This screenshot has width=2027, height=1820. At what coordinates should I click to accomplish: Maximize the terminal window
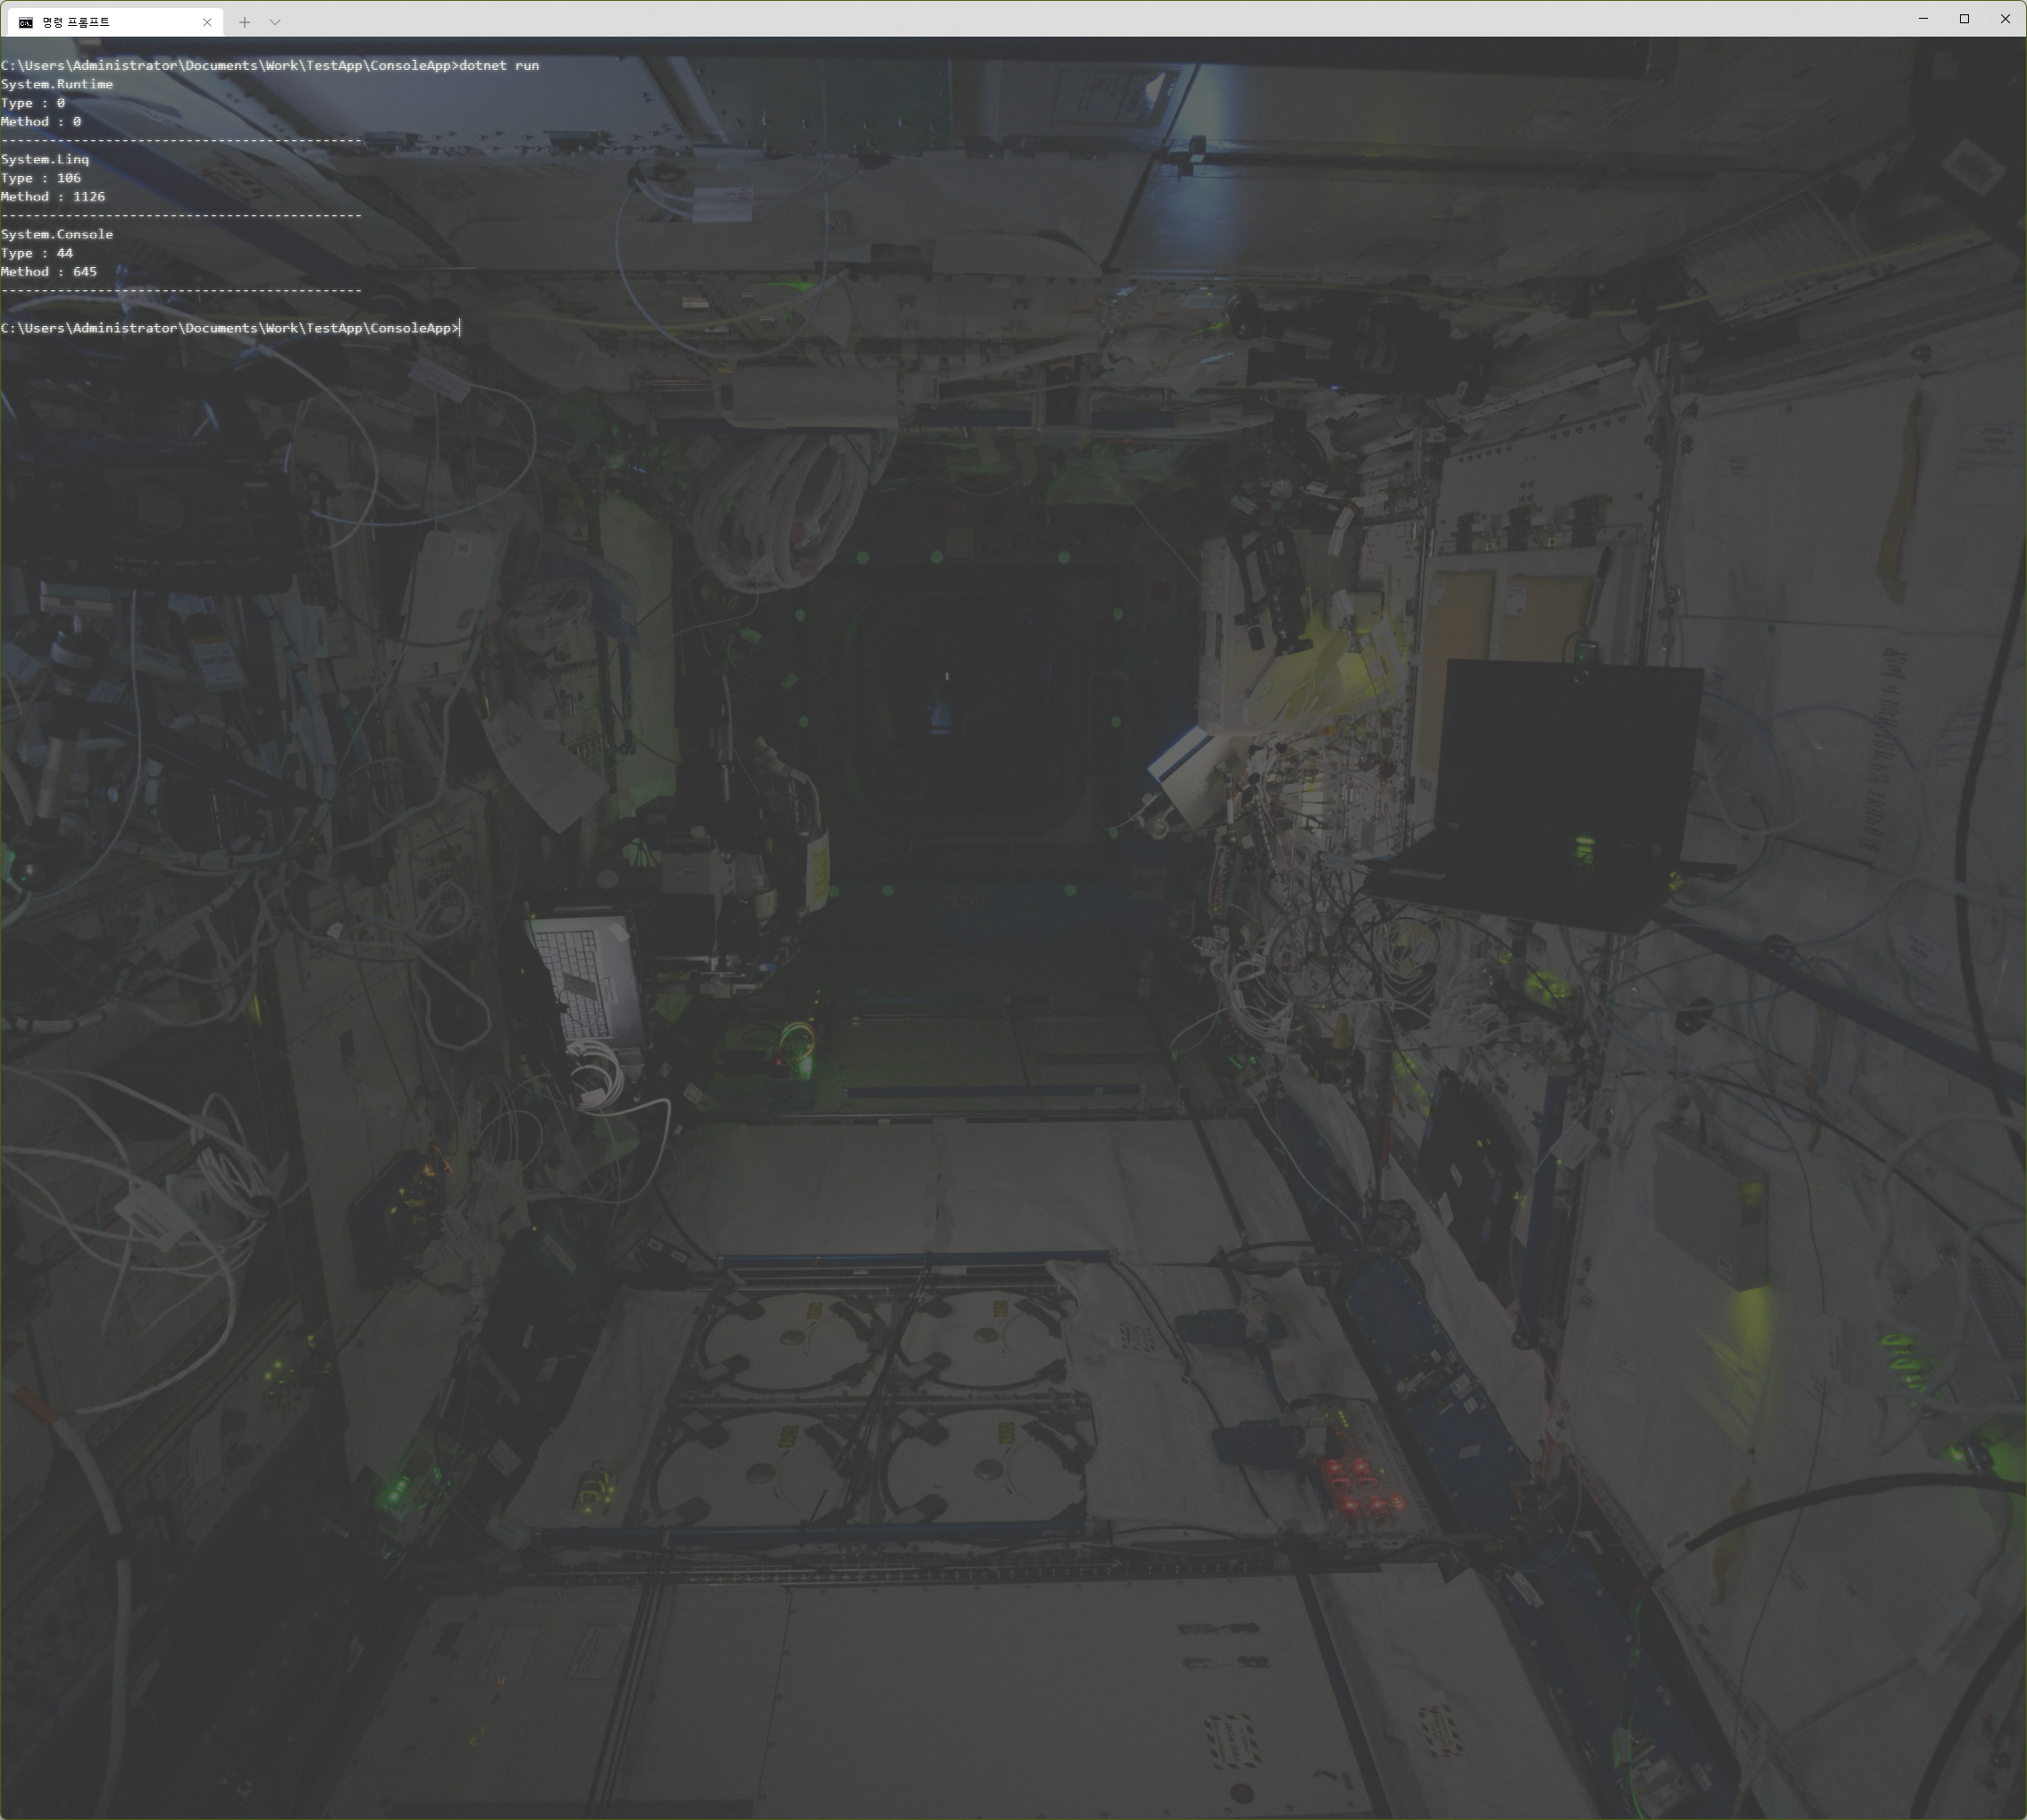click(x=1964, y=19)
